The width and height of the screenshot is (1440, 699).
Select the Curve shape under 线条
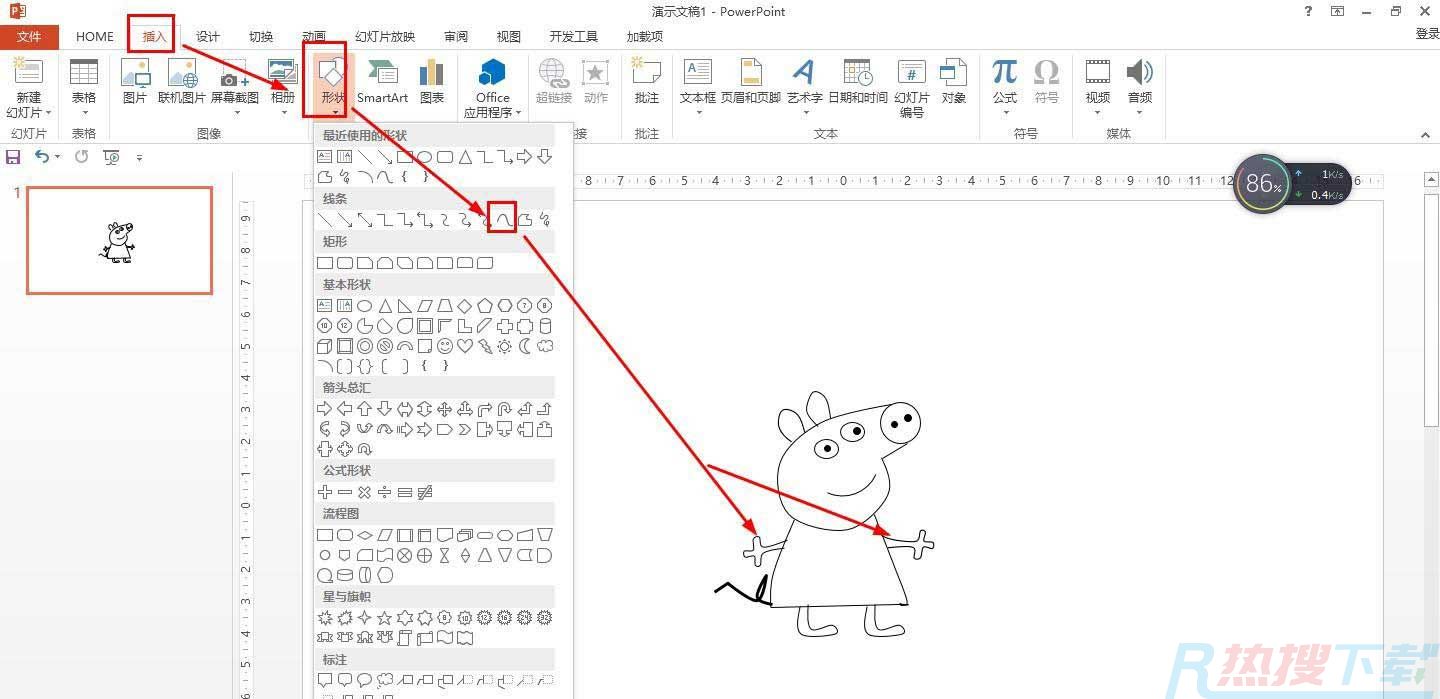[x=503, y=219]
